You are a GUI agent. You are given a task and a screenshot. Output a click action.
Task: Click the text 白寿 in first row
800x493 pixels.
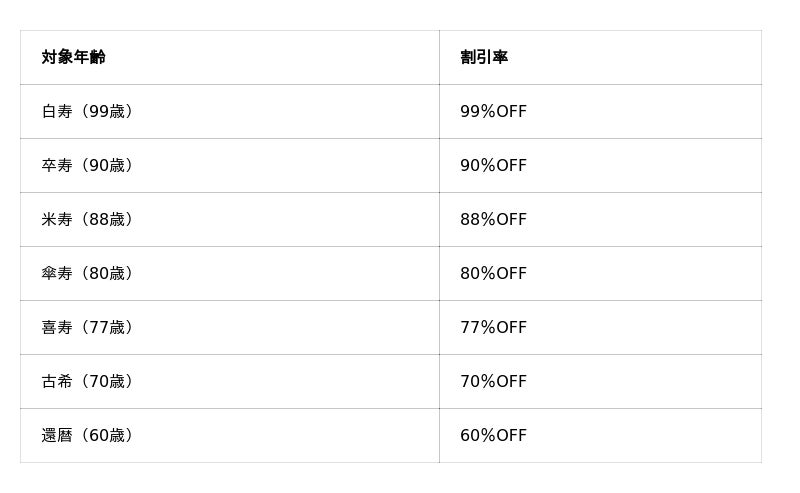tap(57, 111)
